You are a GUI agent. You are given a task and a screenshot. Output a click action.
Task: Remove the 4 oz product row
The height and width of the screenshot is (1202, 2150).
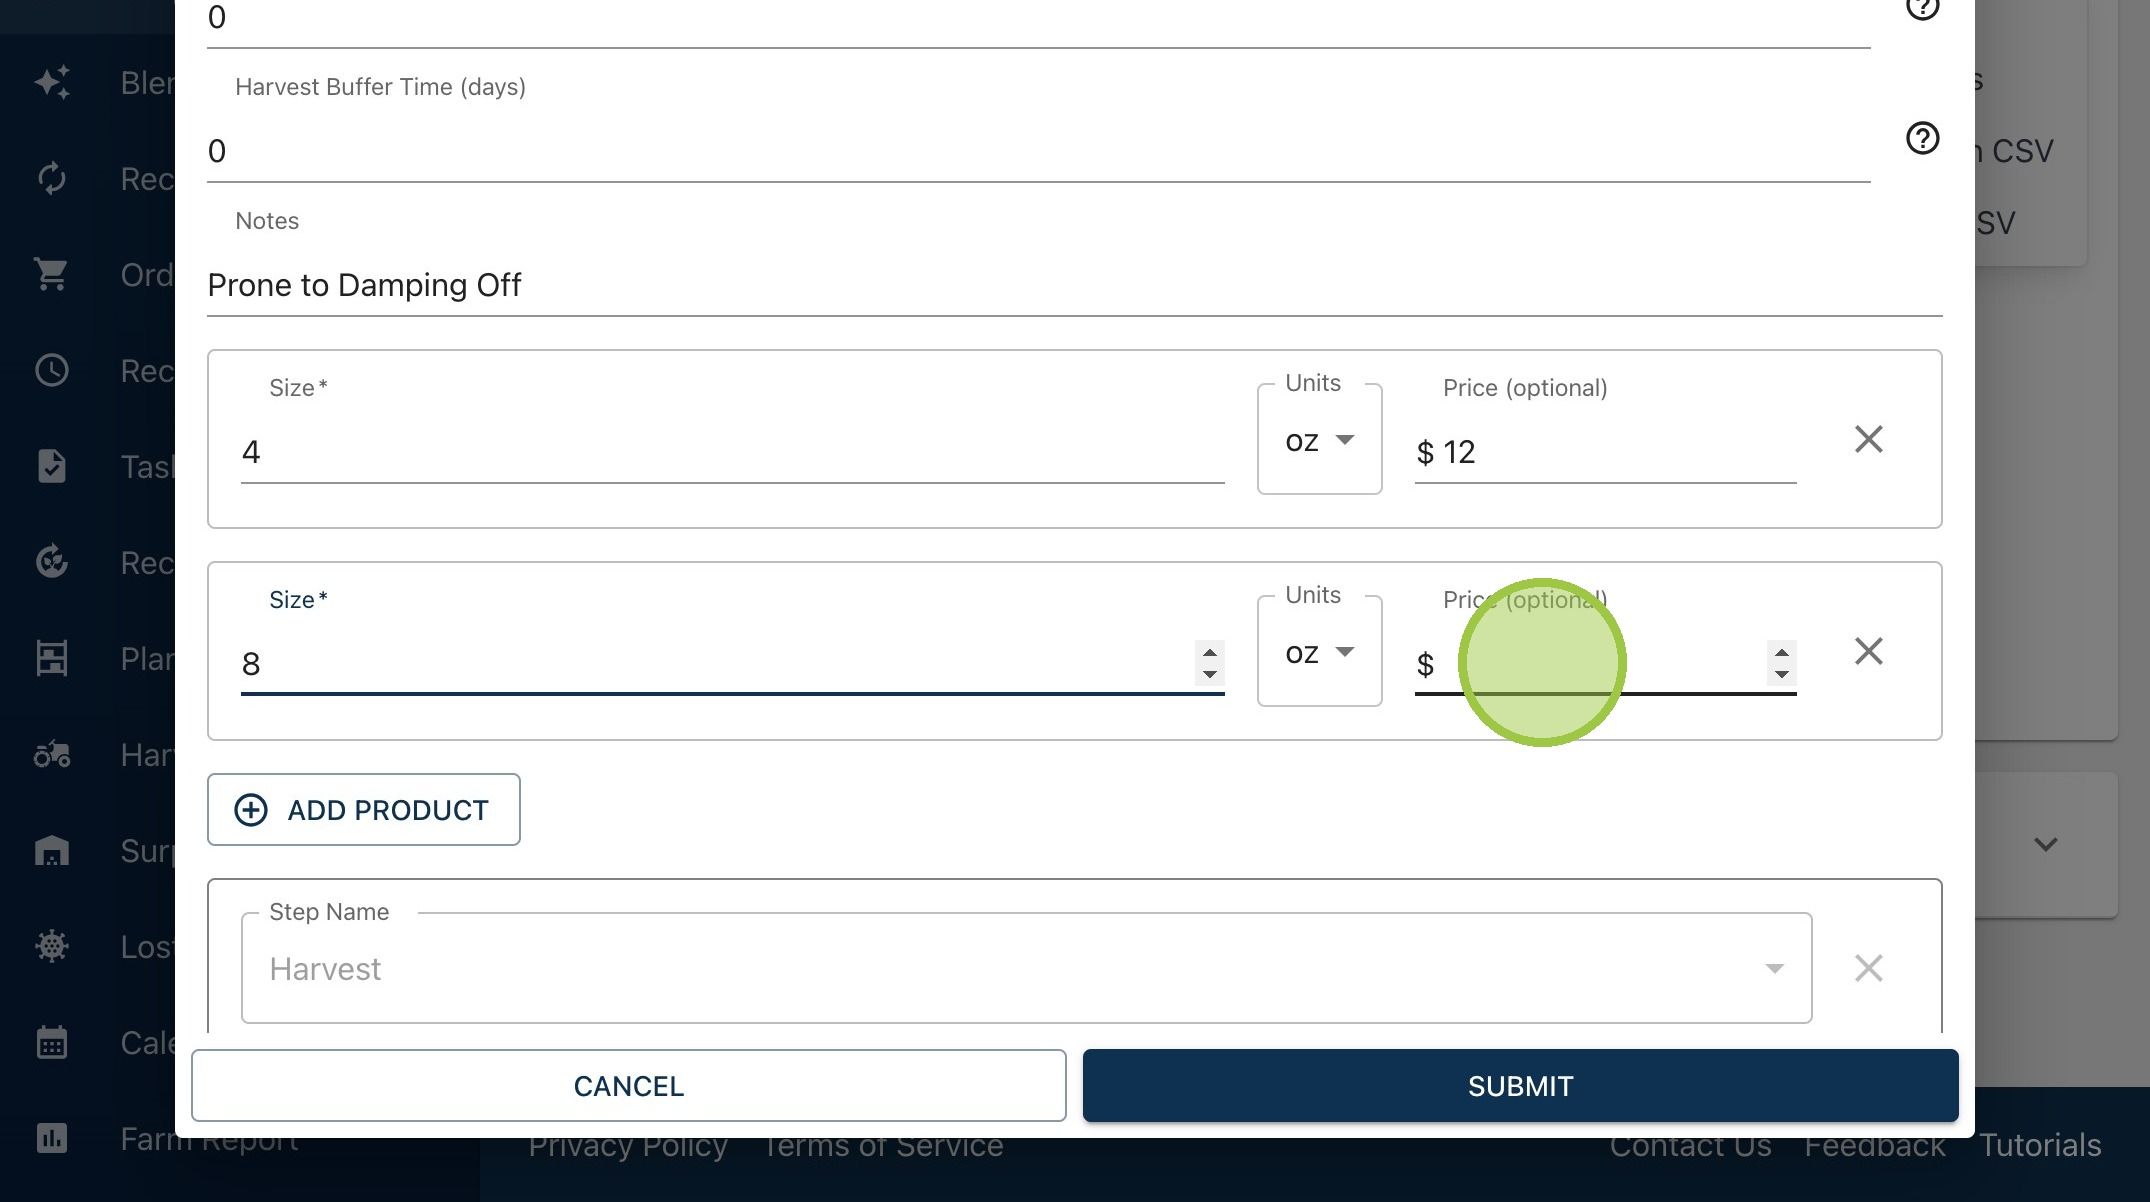(x=1868, y=439)
